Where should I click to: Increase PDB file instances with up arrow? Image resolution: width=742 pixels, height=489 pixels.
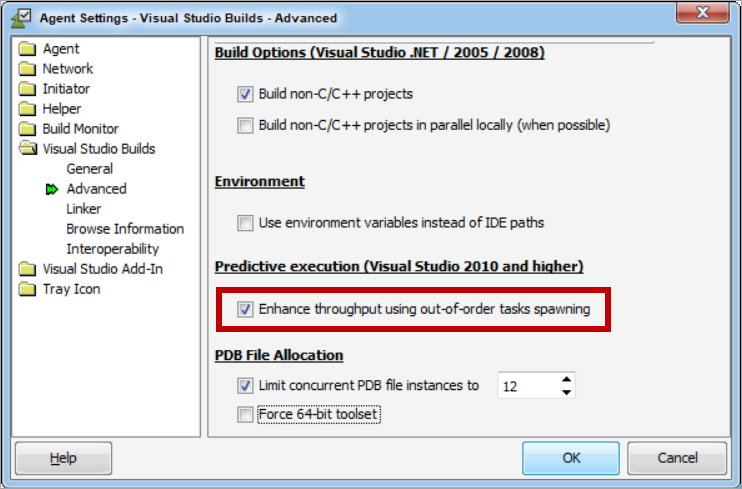pos(567,379)
